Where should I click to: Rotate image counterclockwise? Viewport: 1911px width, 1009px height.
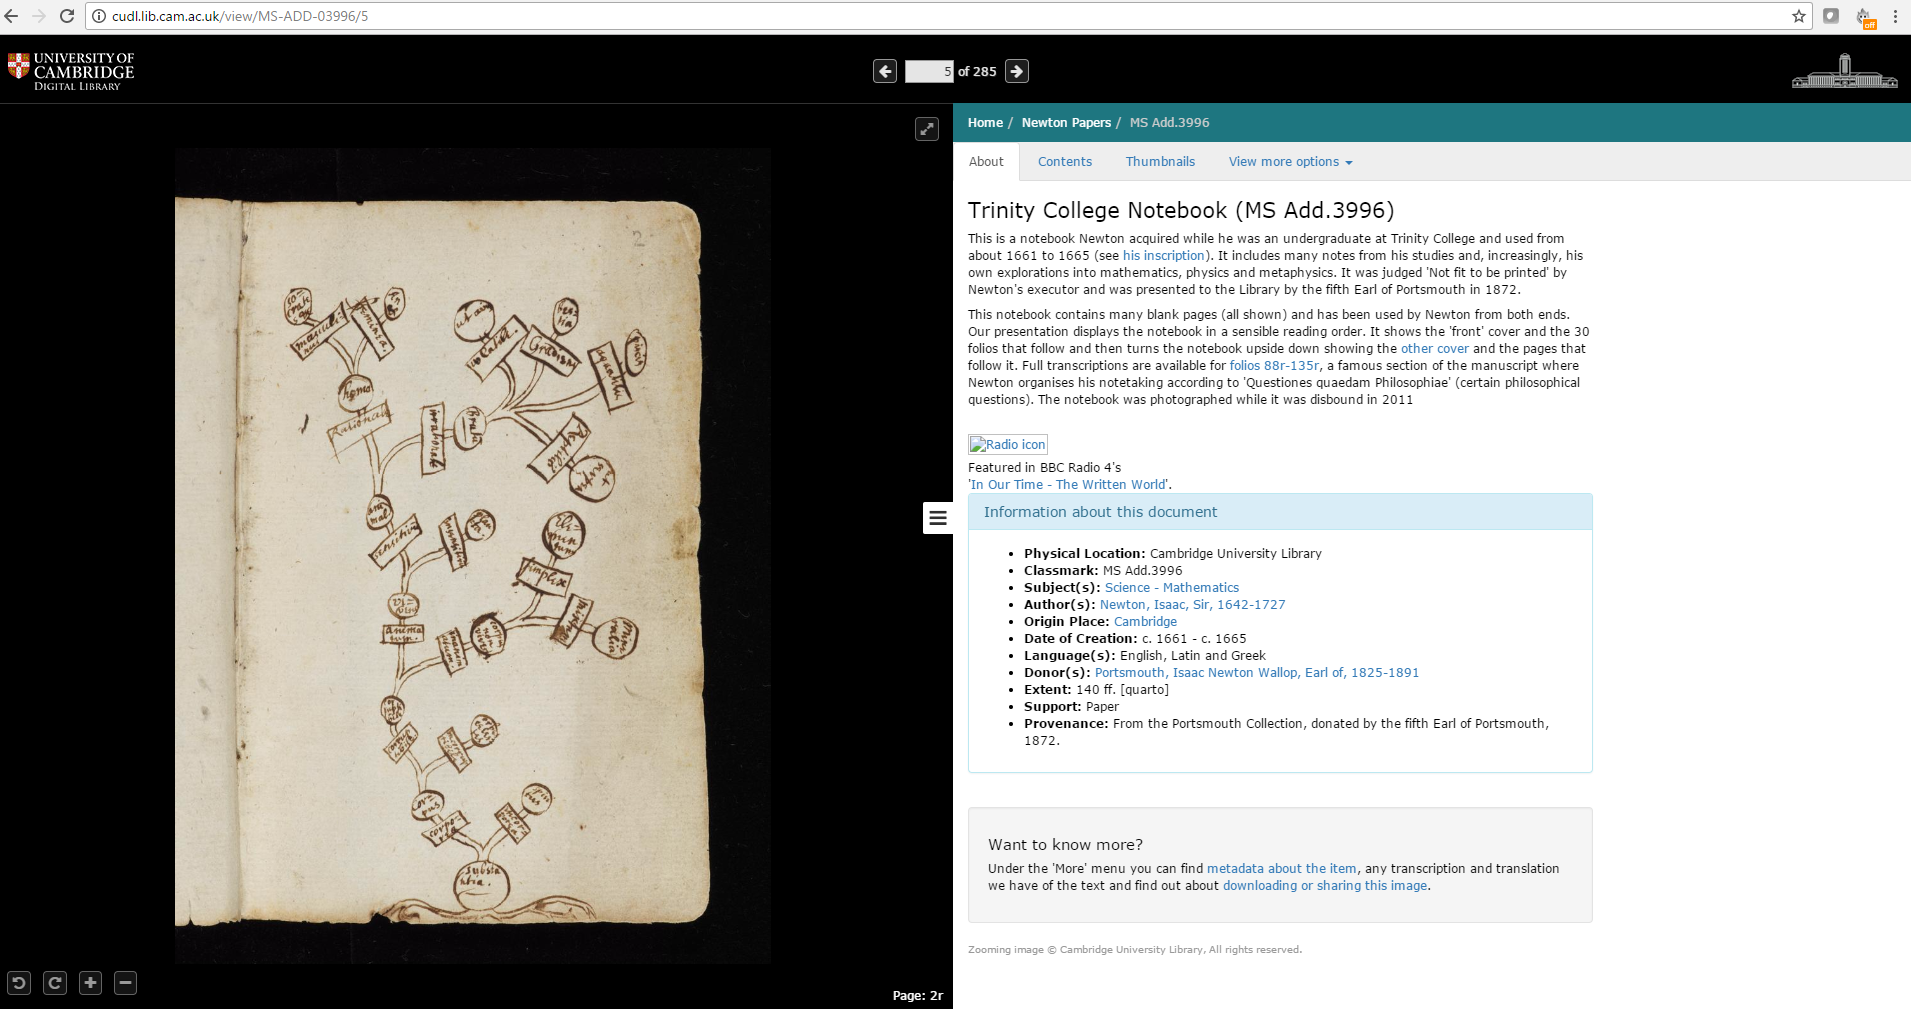(19, 983)
